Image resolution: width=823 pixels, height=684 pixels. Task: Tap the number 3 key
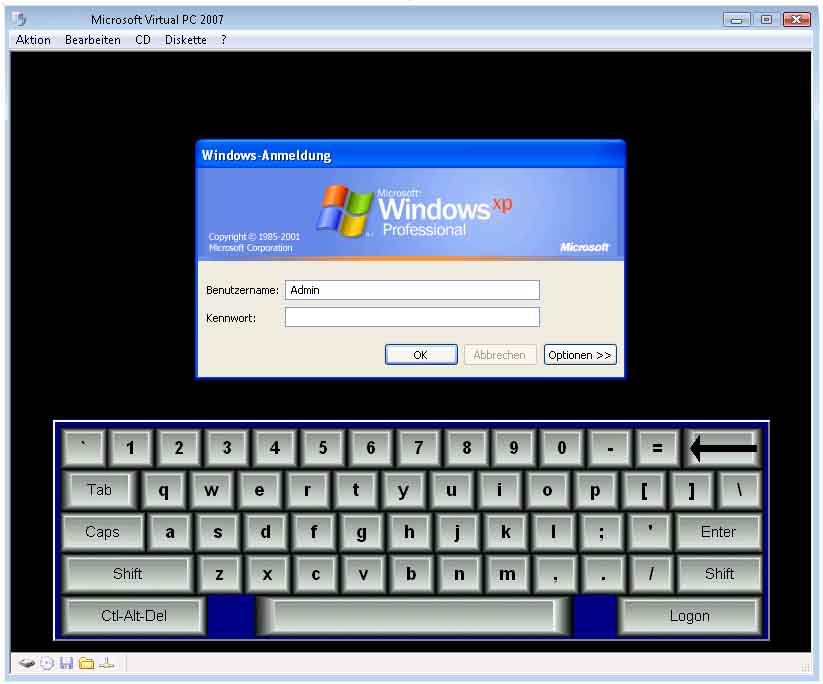coord(227,448)
